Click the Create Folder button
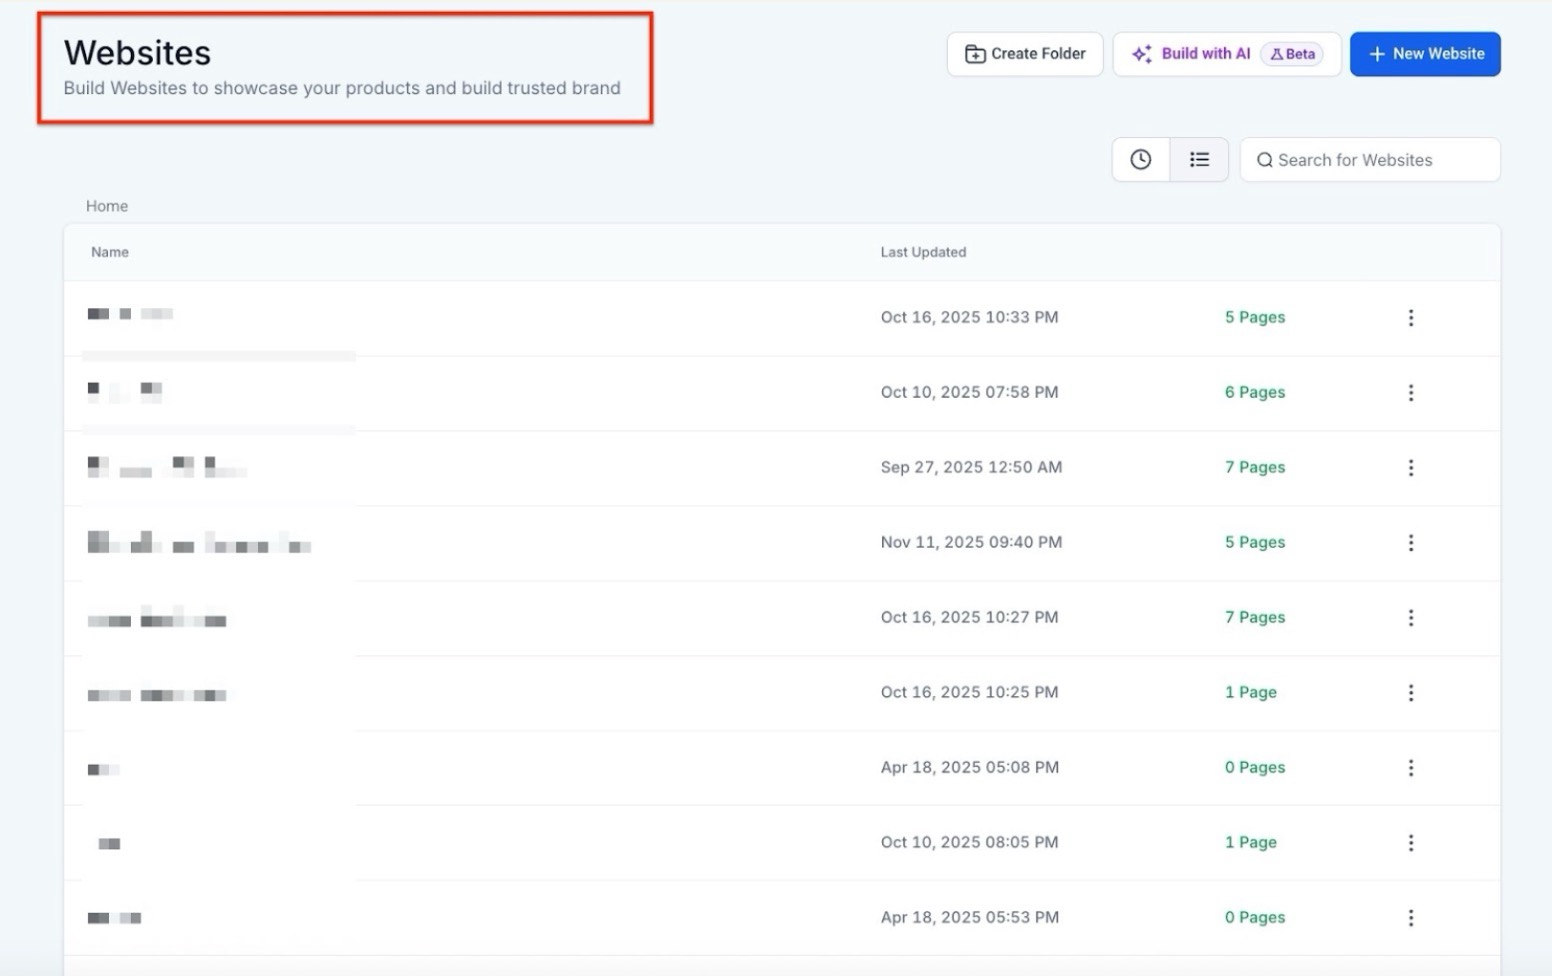The width and height of the screenshot is (1552, 976). click(x=1025, y=54)
